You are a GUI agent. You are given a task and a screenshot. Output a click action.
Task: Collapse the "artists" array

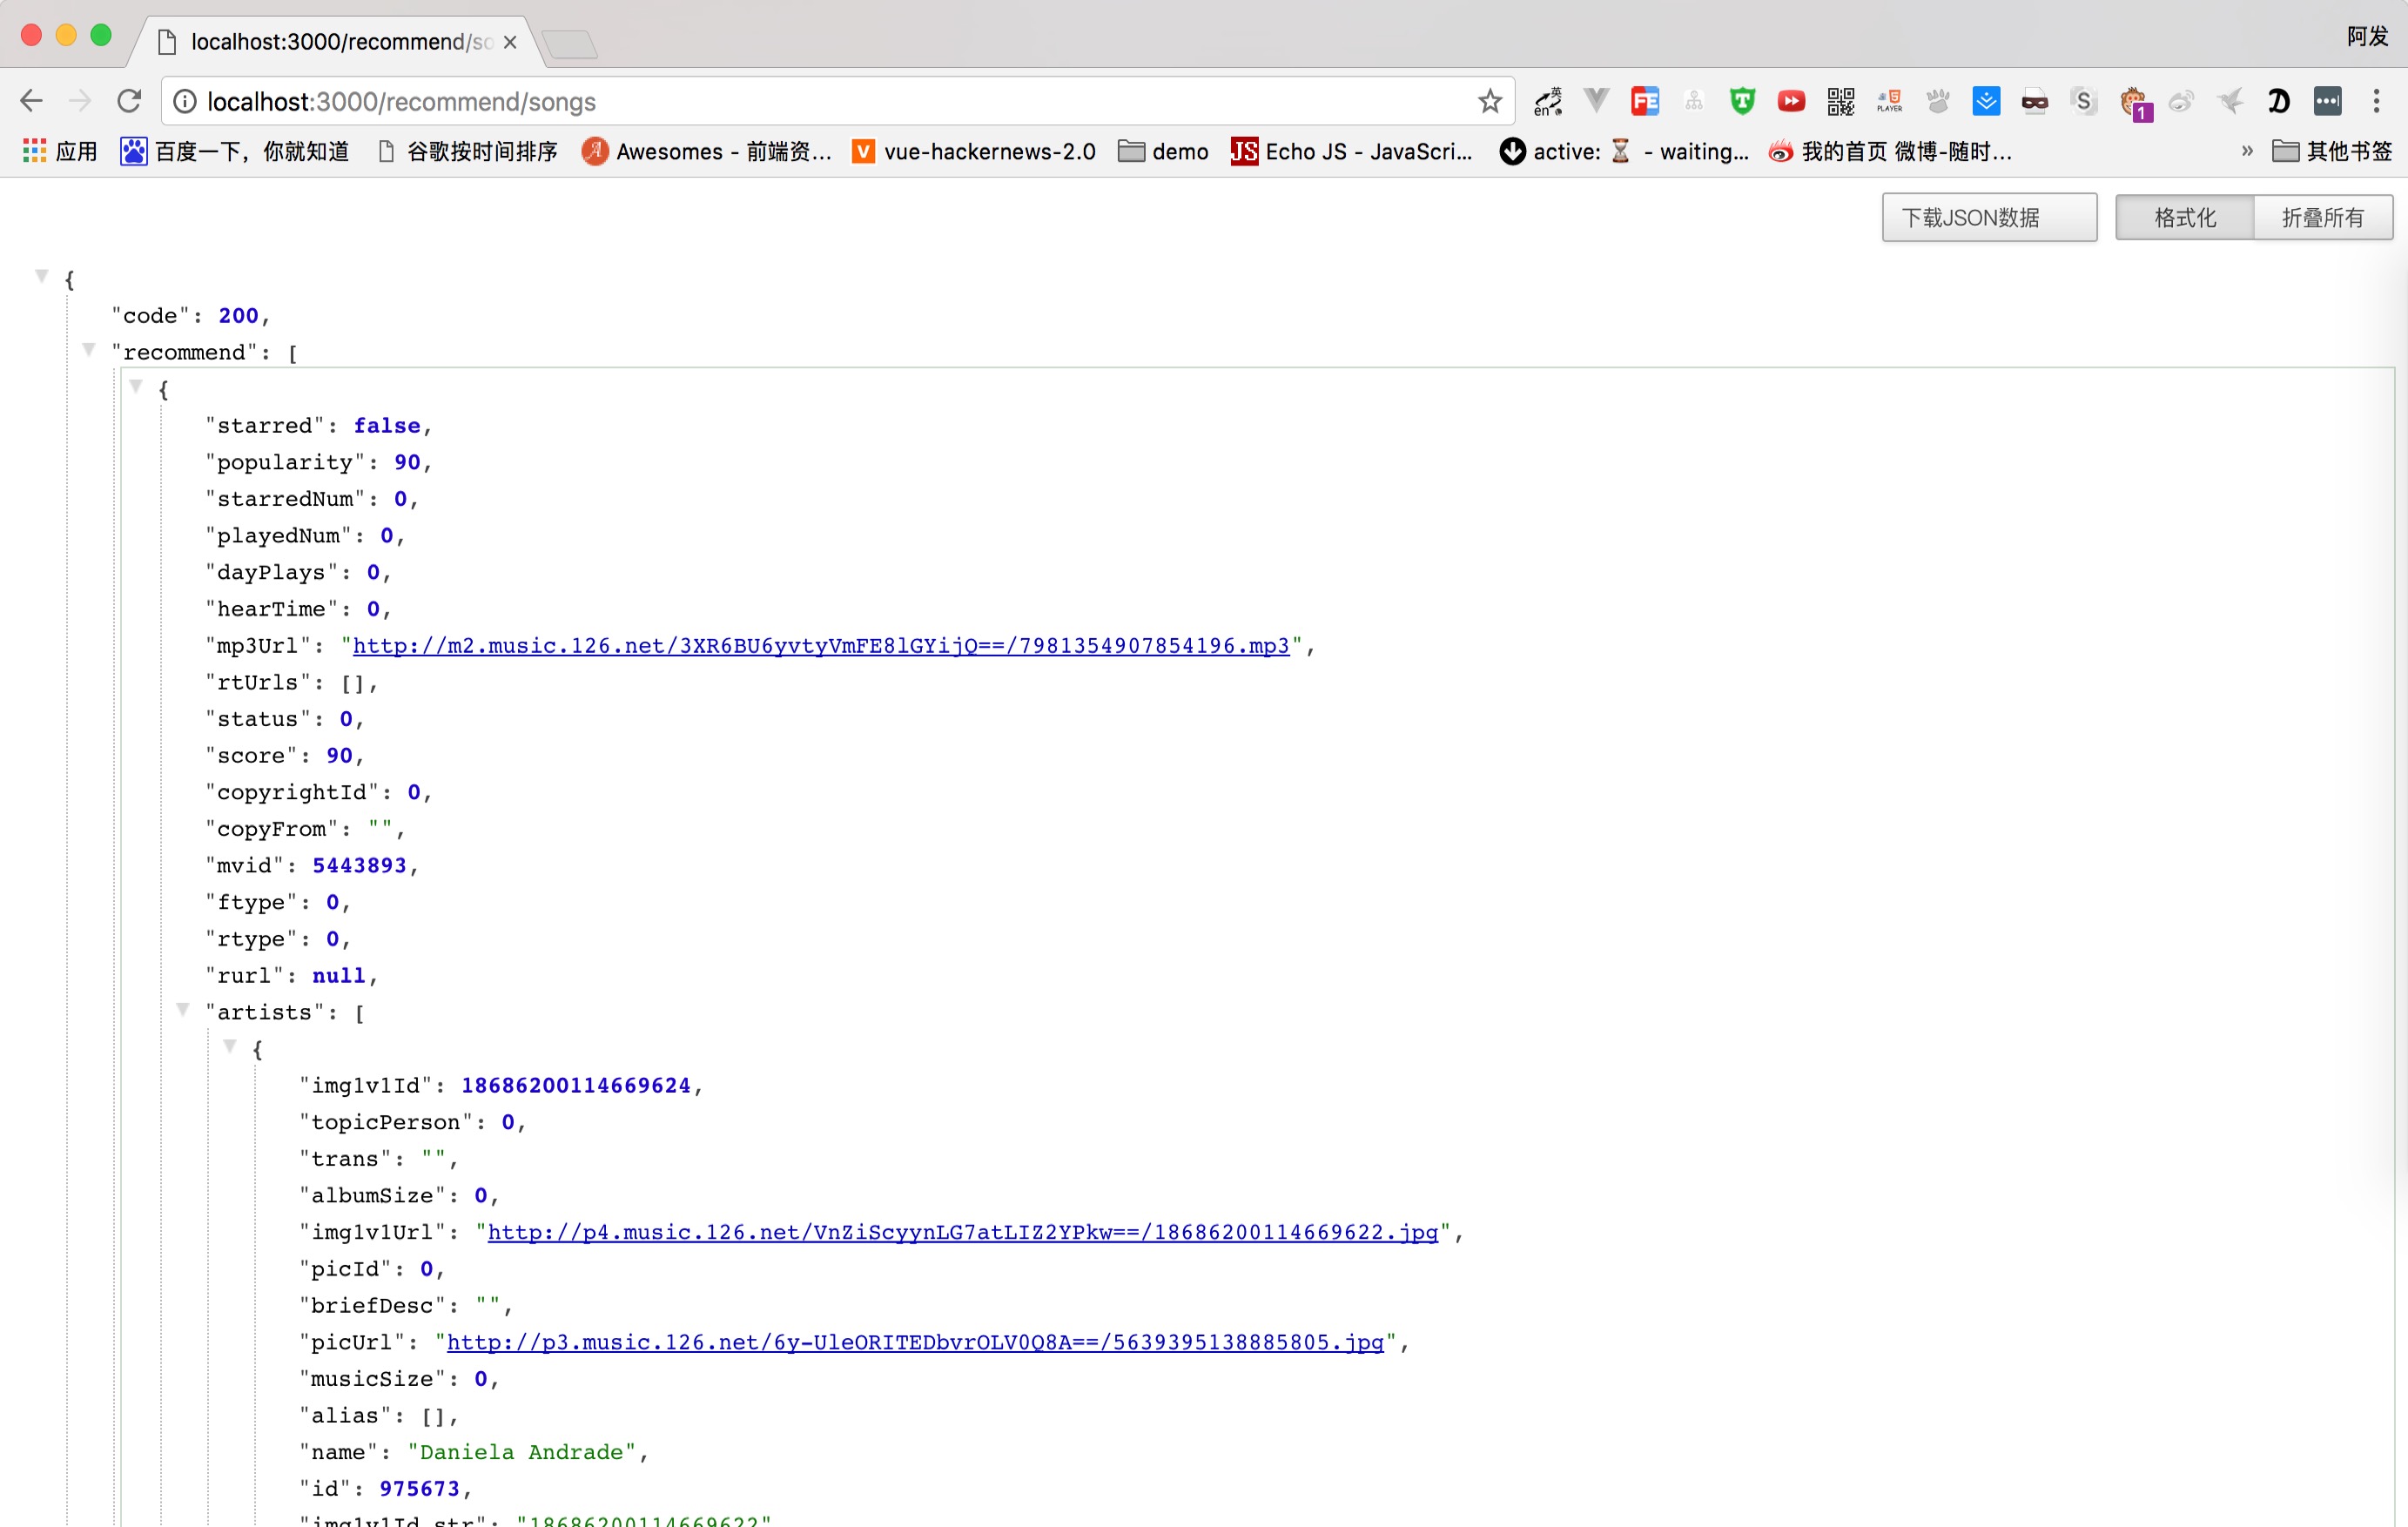click(x=183, y=1010)
